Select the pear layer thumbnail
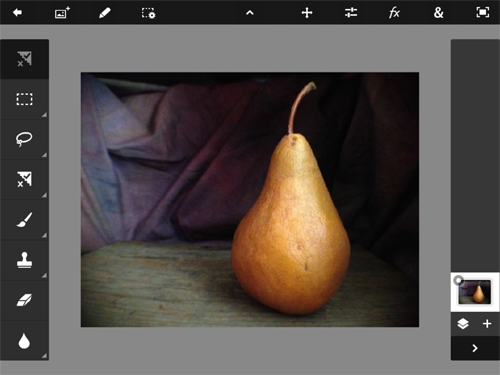Image resolution: width=500 pixels, height=375 pixels. click(x=475, y=292)
